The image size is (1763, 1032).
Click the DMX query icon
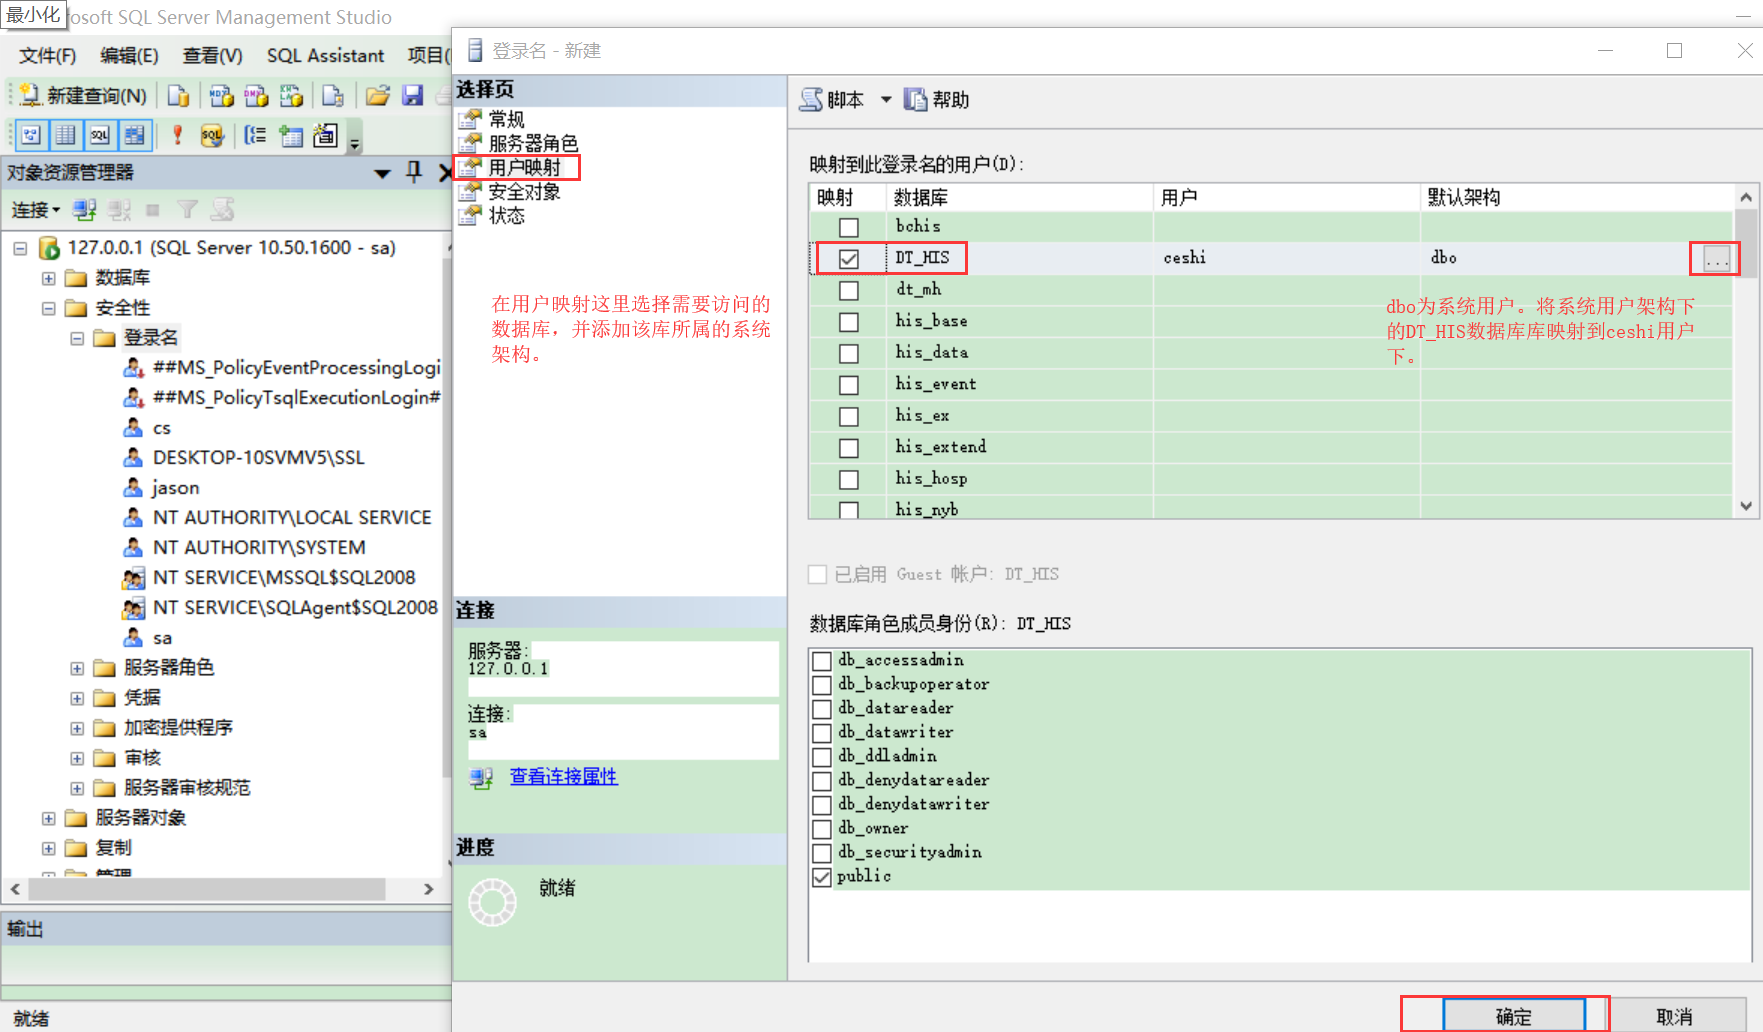pyautogui.click(x=256, y=96)
